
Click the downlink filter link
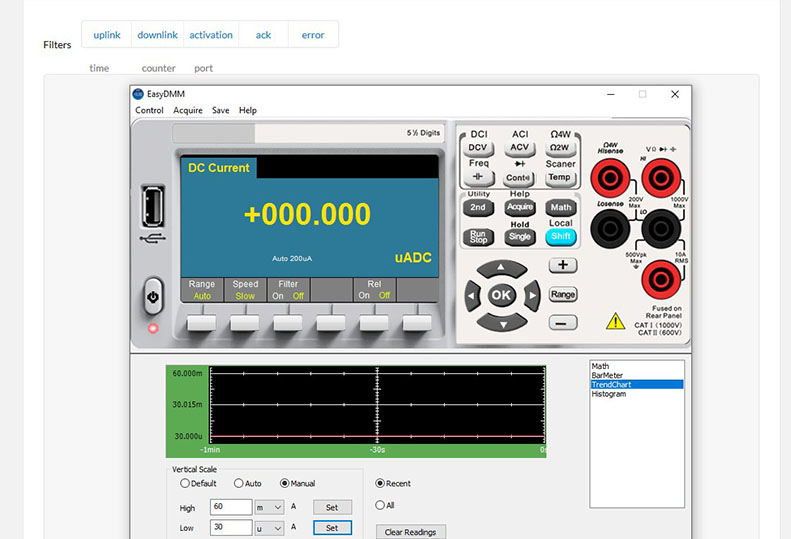[157, 35]
